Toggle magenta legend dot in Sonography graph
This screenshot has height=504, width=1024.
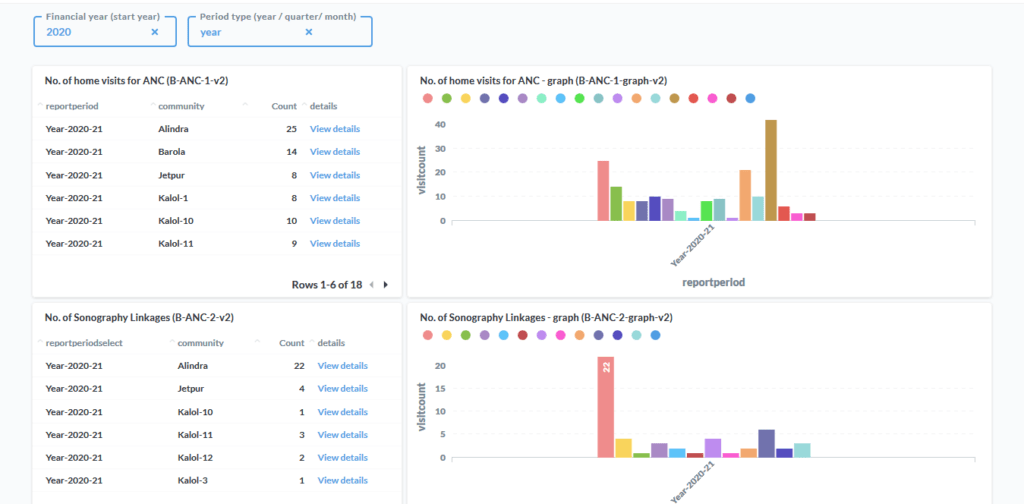560,335
